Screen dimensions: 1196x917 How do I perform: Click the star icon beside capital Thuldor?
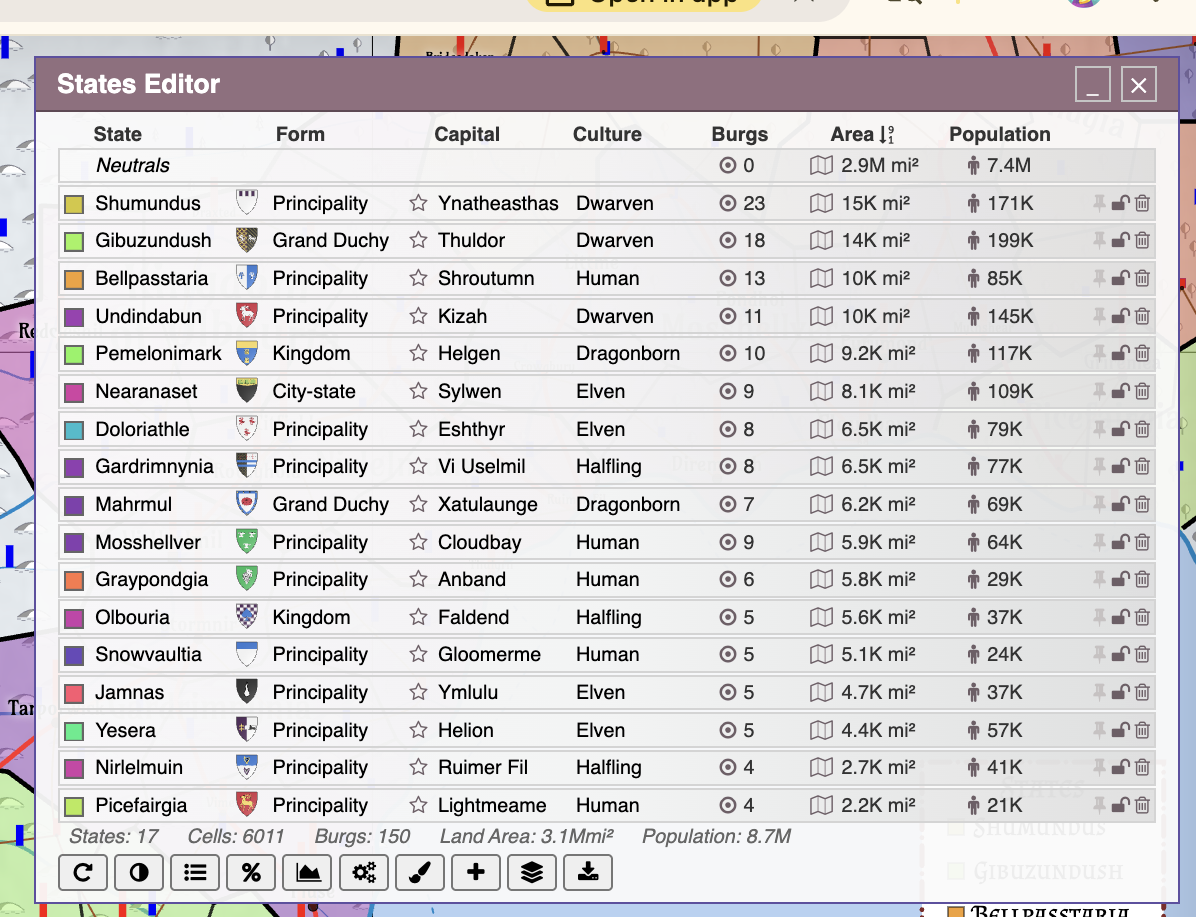point(418,240)
